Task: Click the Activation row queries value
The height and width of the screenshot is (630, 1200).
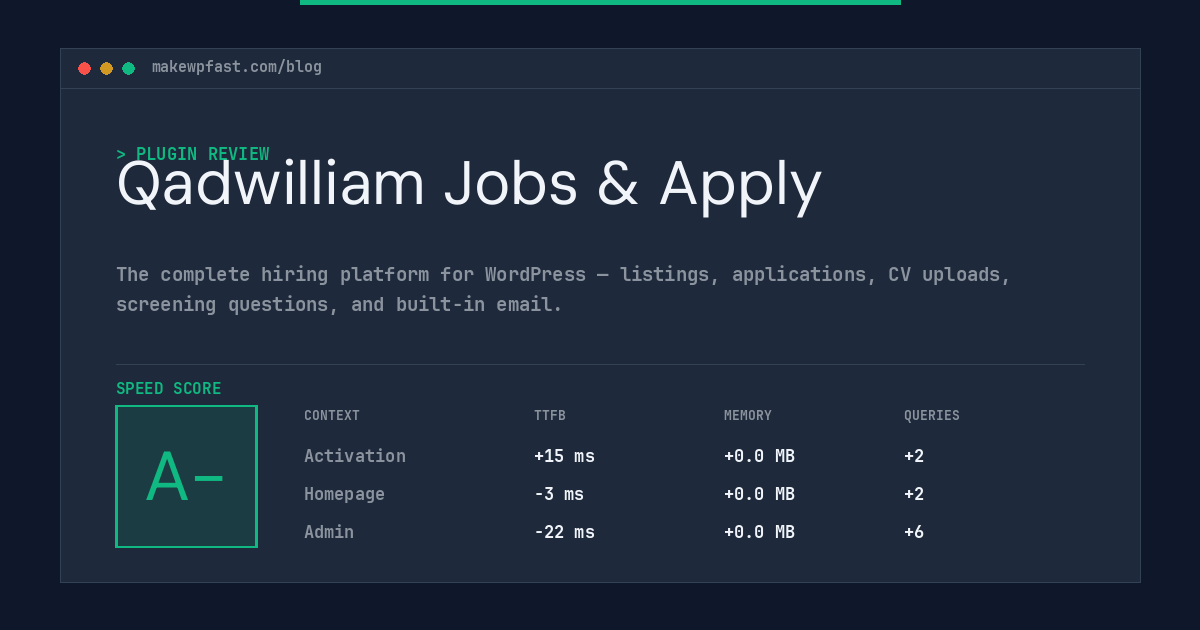Action: click(914, 456)
